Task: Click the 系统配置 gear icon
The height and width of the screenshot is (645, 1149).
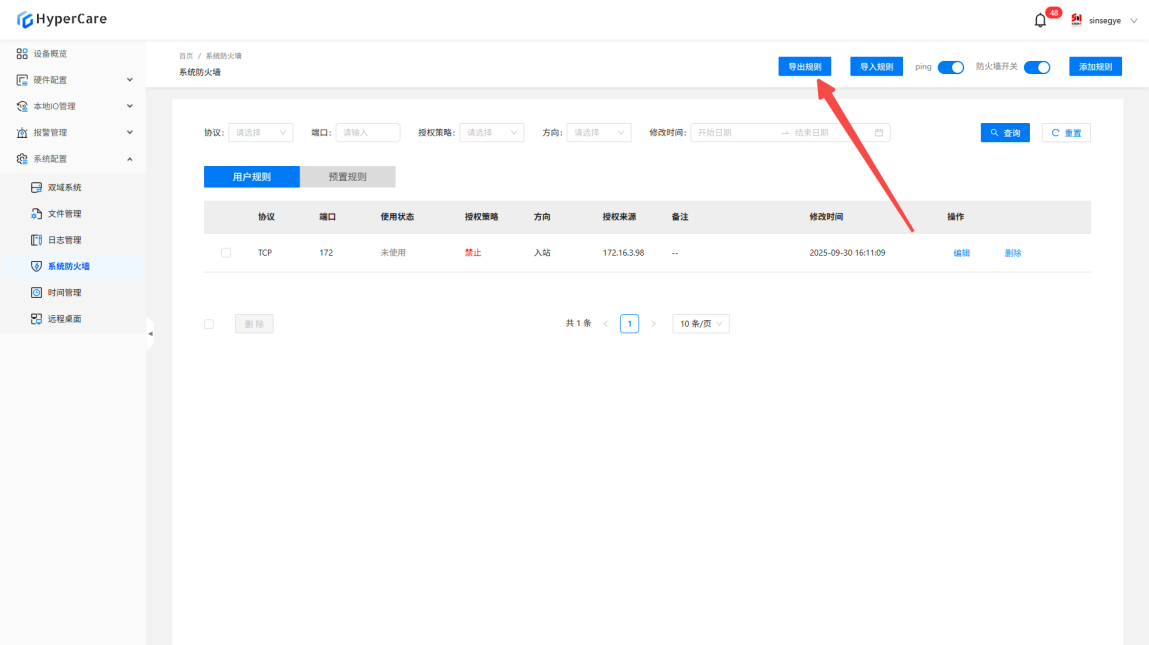Action: click(x=22, y=159)
